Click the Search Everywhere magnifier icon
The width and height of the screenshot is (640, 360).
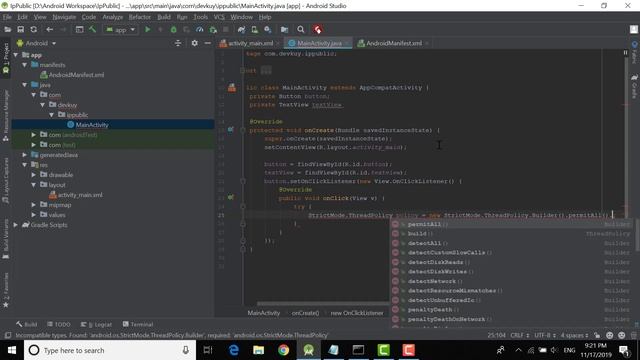point(301,29)
